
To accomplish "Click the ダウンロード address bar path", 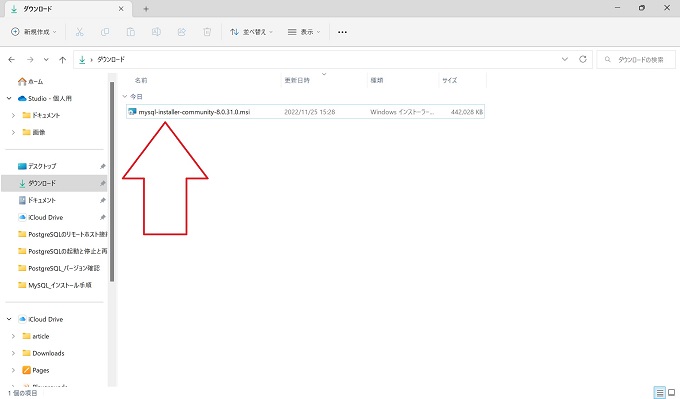I will point(111,59).
